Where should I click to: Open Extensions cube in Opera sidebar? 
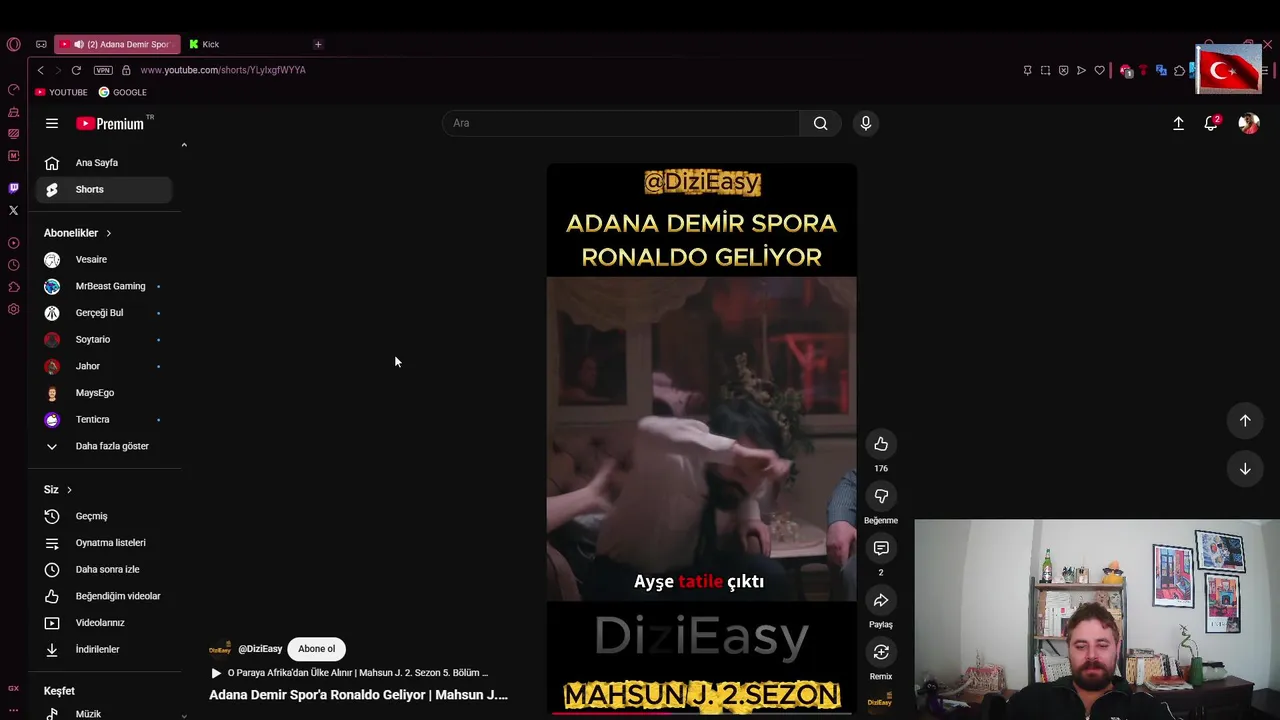pyautogui.click(x=13, y=287)
